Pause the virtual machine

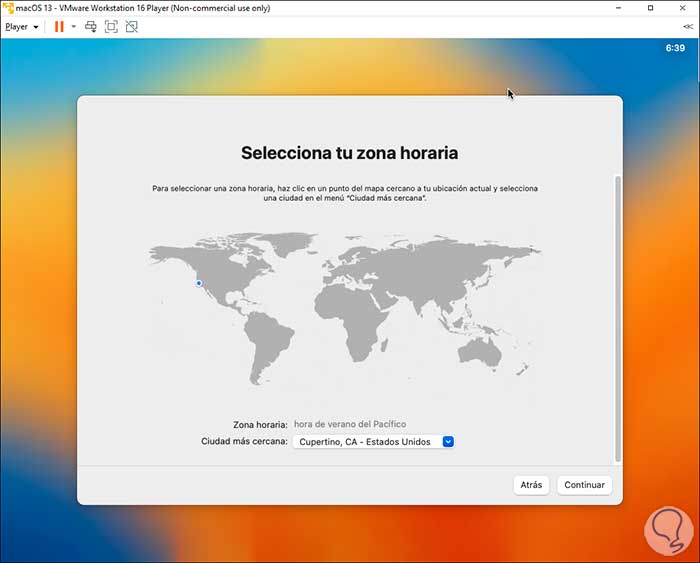(x=59, y=27)
